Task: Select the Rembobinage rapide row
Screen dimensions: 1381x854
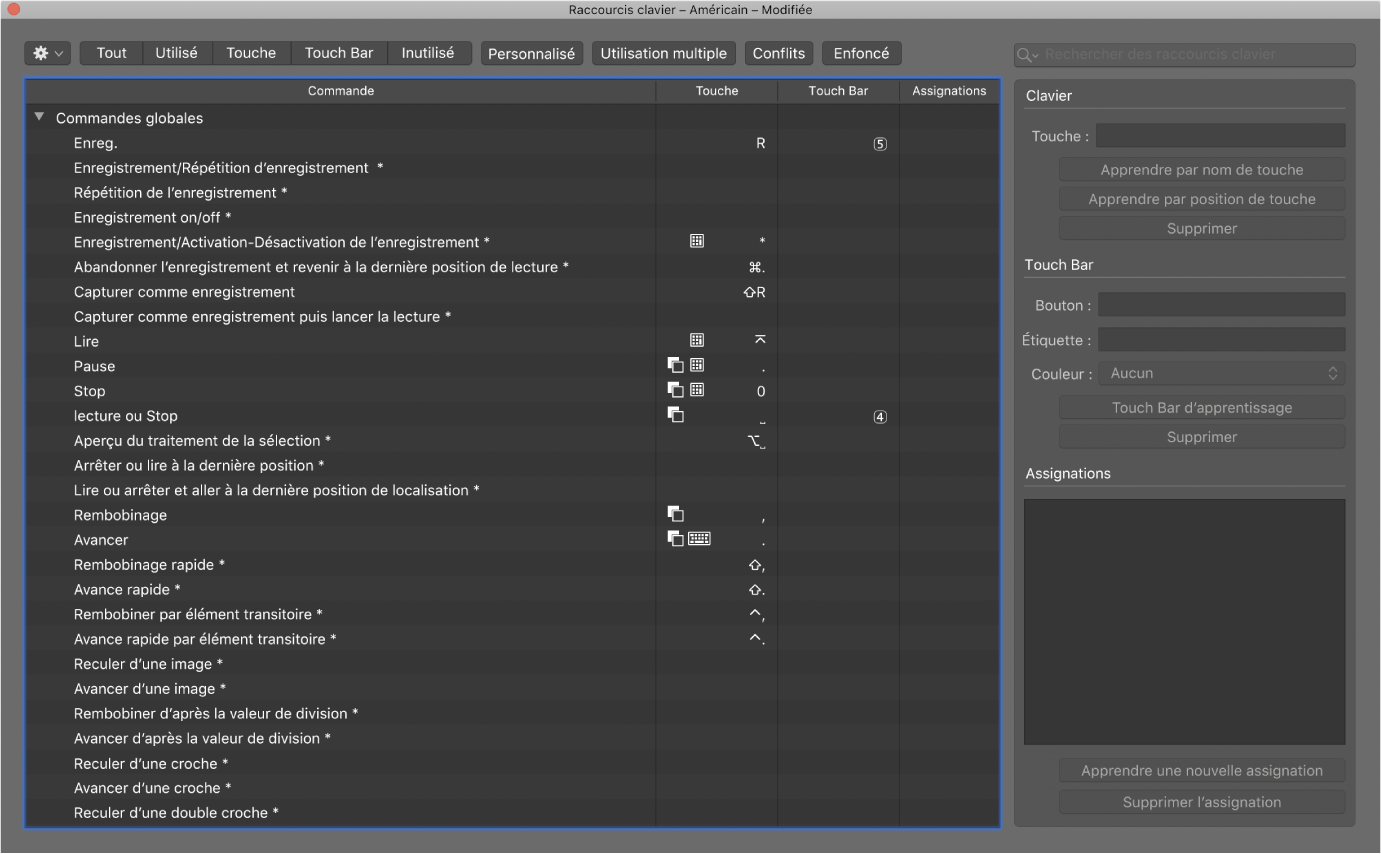Action: 512,565
